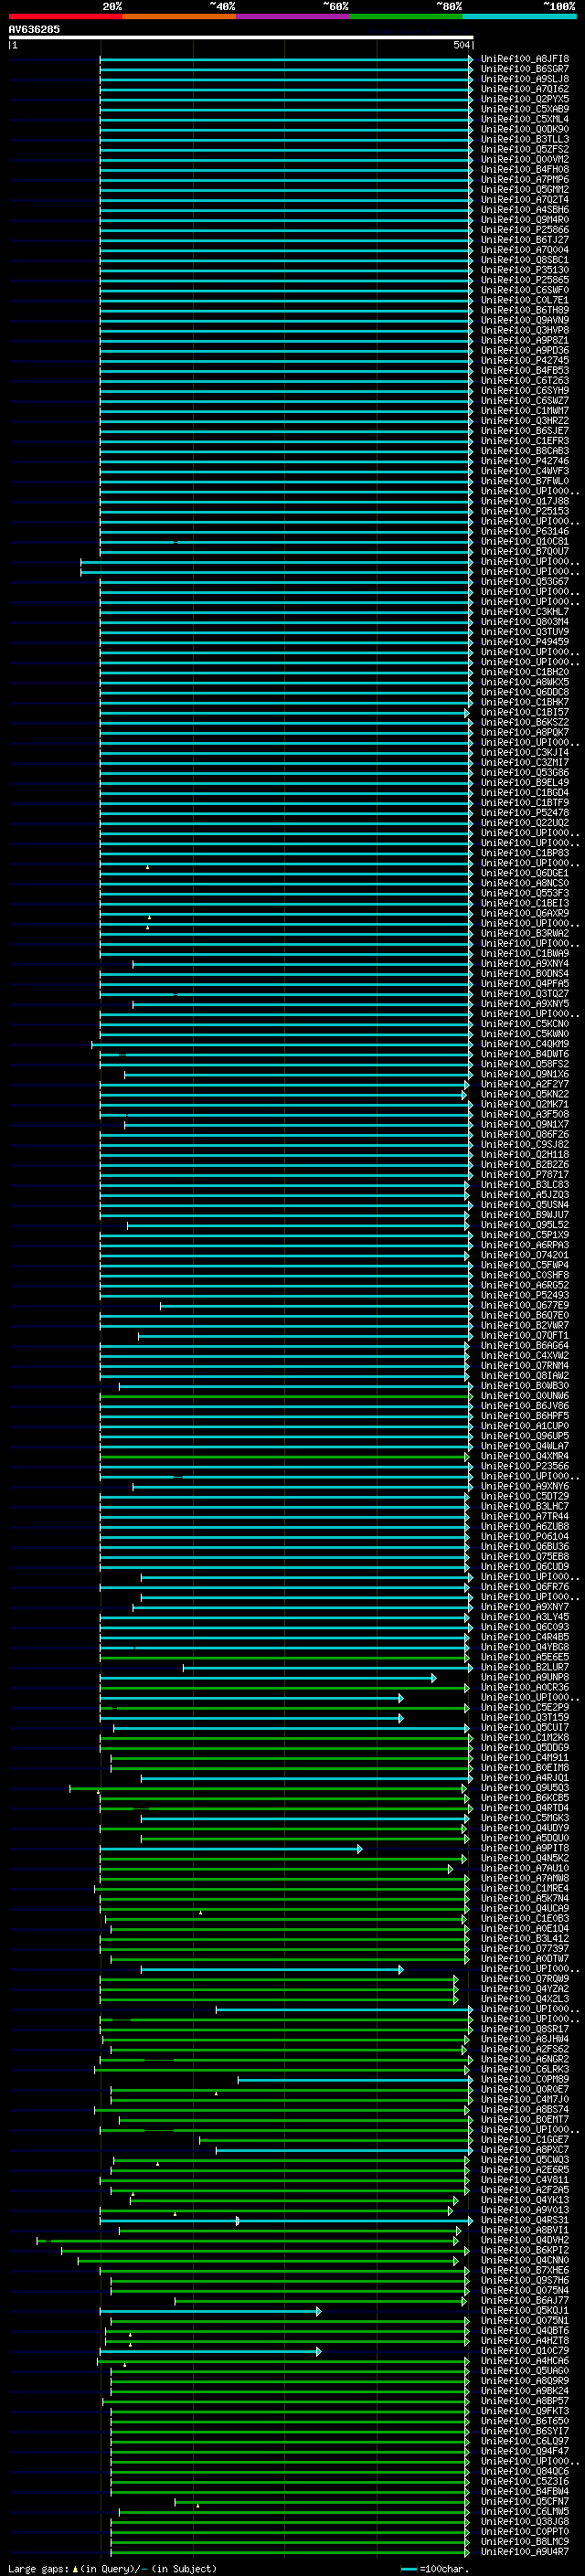Click the query end position 504 label
The height and width of the screenshot is (2576, 585).
(462, 45)
